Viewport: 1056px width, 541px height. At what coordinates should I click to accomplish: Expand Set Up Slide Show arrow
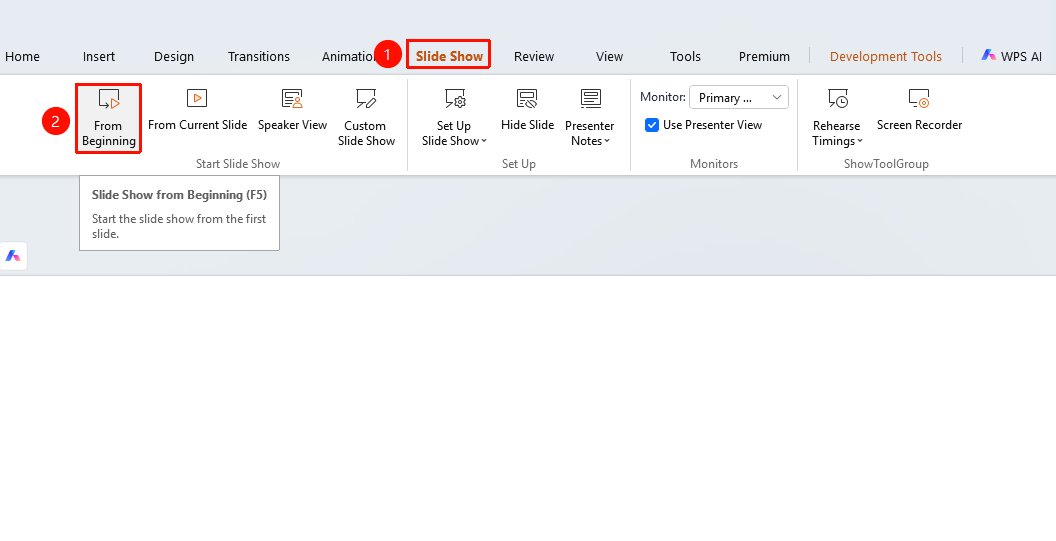[x=484, y=141]
